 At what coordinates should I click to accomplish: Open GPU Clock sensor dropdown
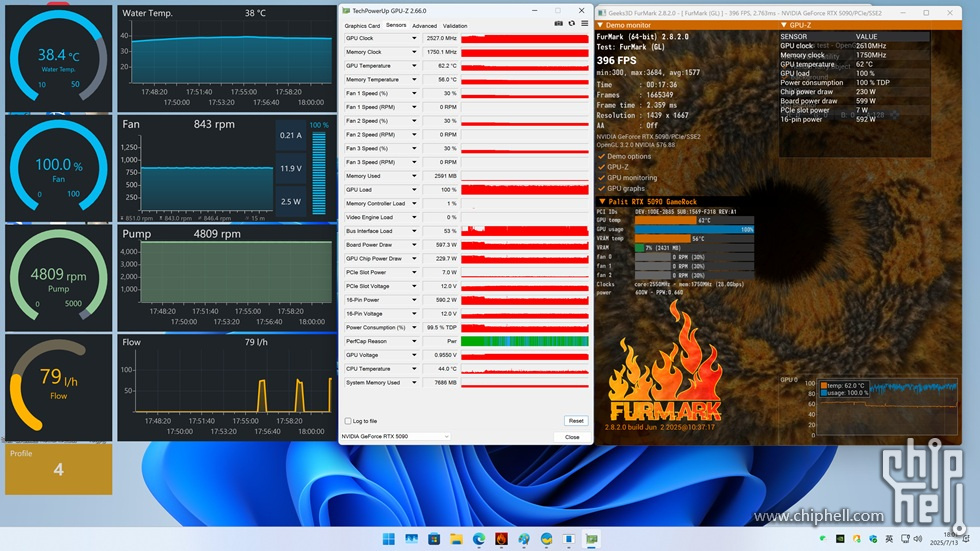pos(414,38)
